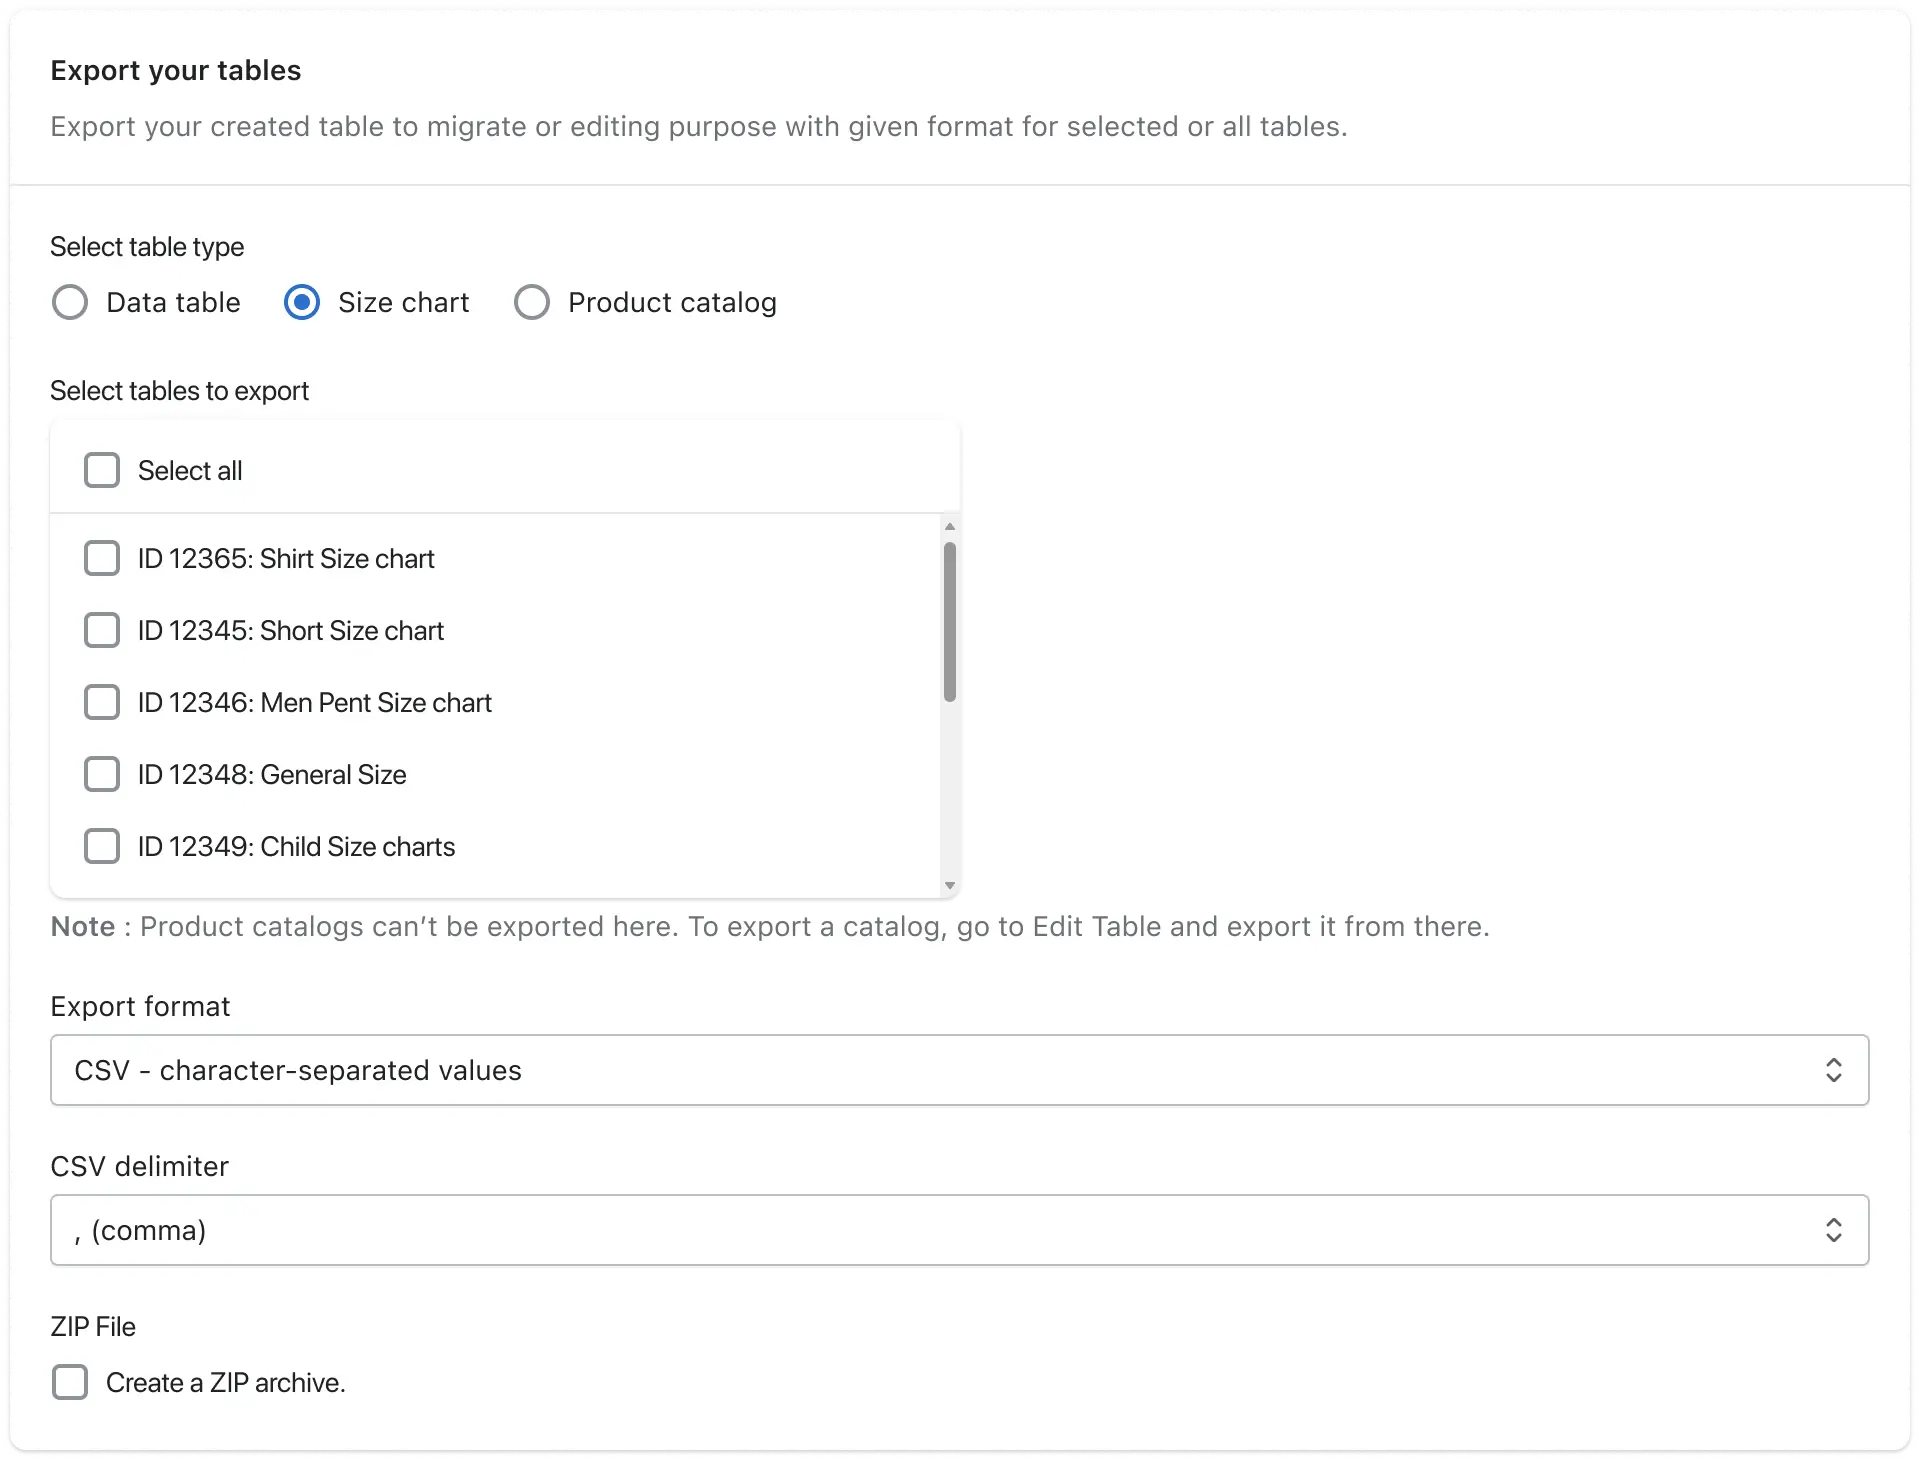Screen dimensions: 1920x1460
Task: Check ID 12349 Child Size charts
Action: (102, 846)
